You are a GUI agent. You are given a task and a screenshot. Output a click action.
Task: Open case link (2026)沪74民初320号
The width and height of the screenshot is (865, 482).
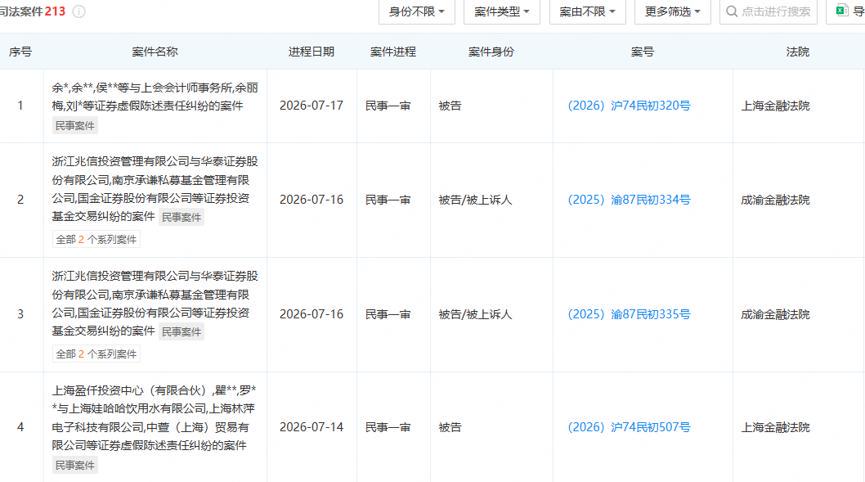click(629, 105)
